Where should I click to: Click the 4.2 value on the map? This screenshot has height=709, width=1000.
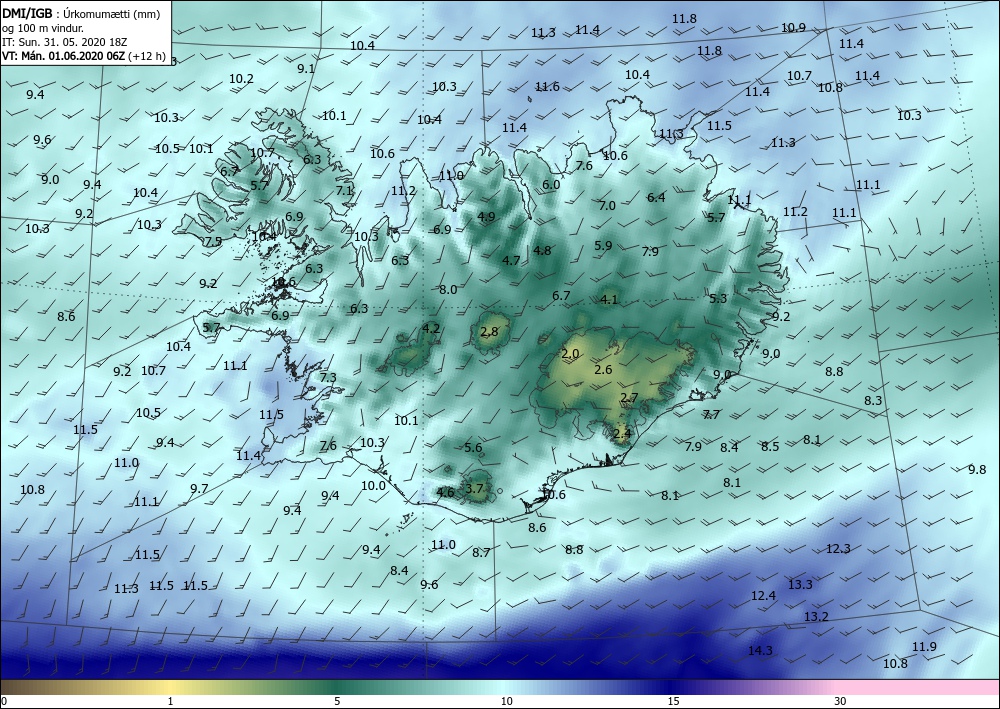[x=431, y=328]
